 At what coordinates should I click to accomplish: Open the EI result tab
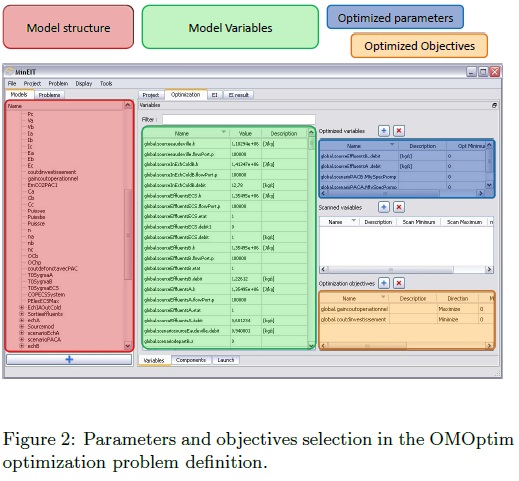(239, 95)
